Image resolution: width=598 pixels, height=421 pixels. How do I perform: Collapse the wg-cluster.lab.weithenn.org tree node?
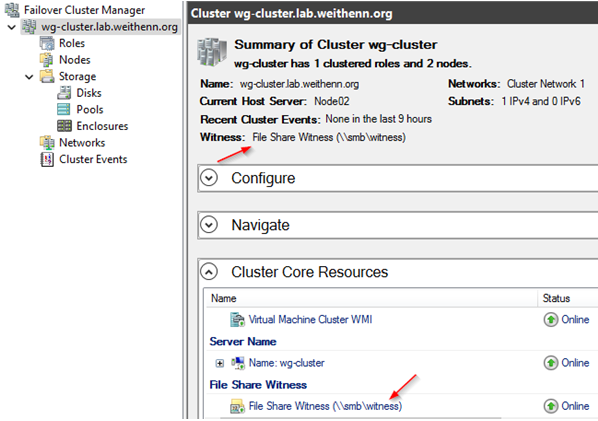coord(12,27)
